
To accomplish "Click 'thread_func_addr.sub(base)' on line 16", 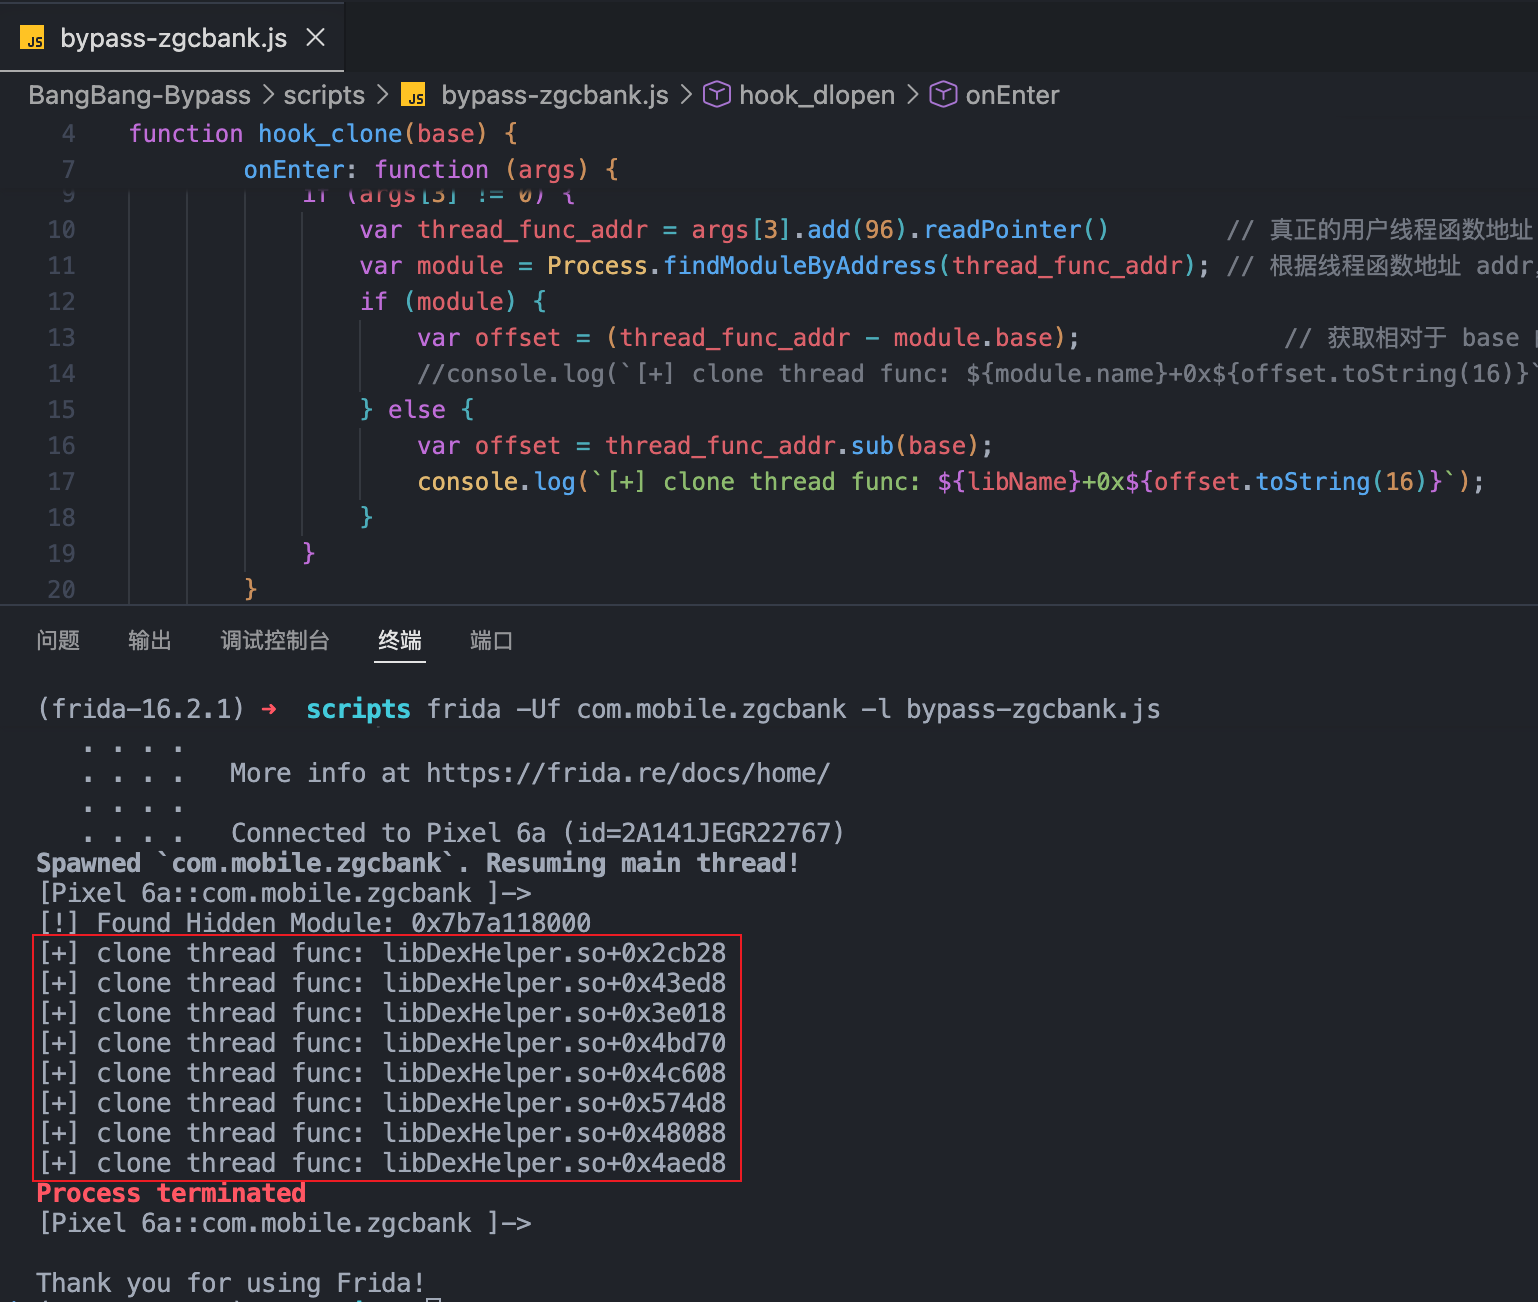I will [x=792, y=446].
